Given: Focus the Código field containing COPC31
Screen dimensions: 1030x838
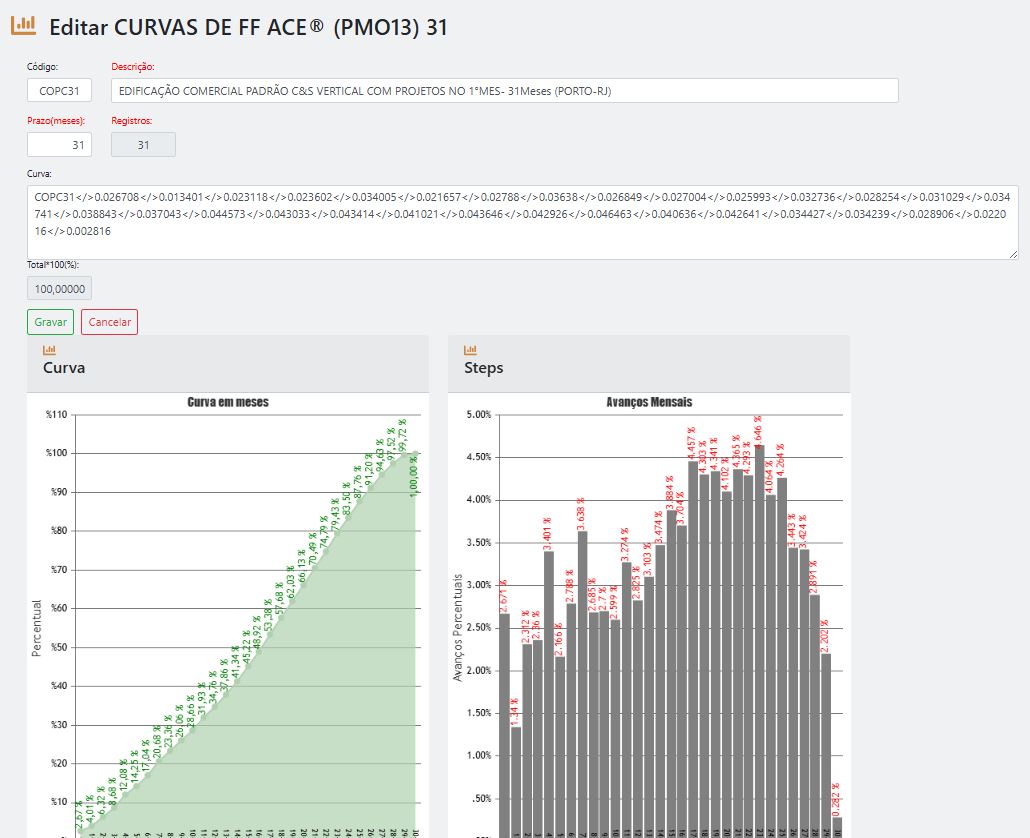Looking at the screenshot, I should point(59,90).
